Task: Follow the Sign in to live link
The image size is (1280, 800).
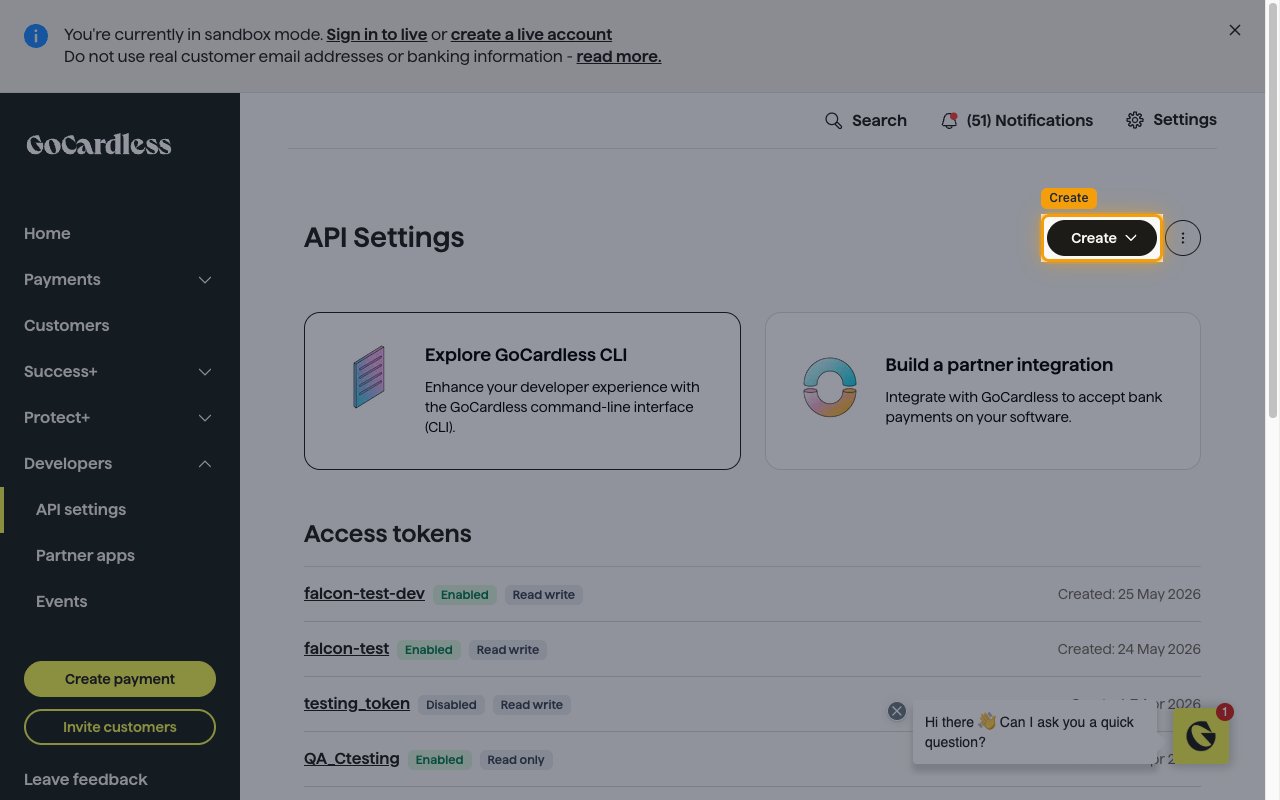Action: coord(377,34)
